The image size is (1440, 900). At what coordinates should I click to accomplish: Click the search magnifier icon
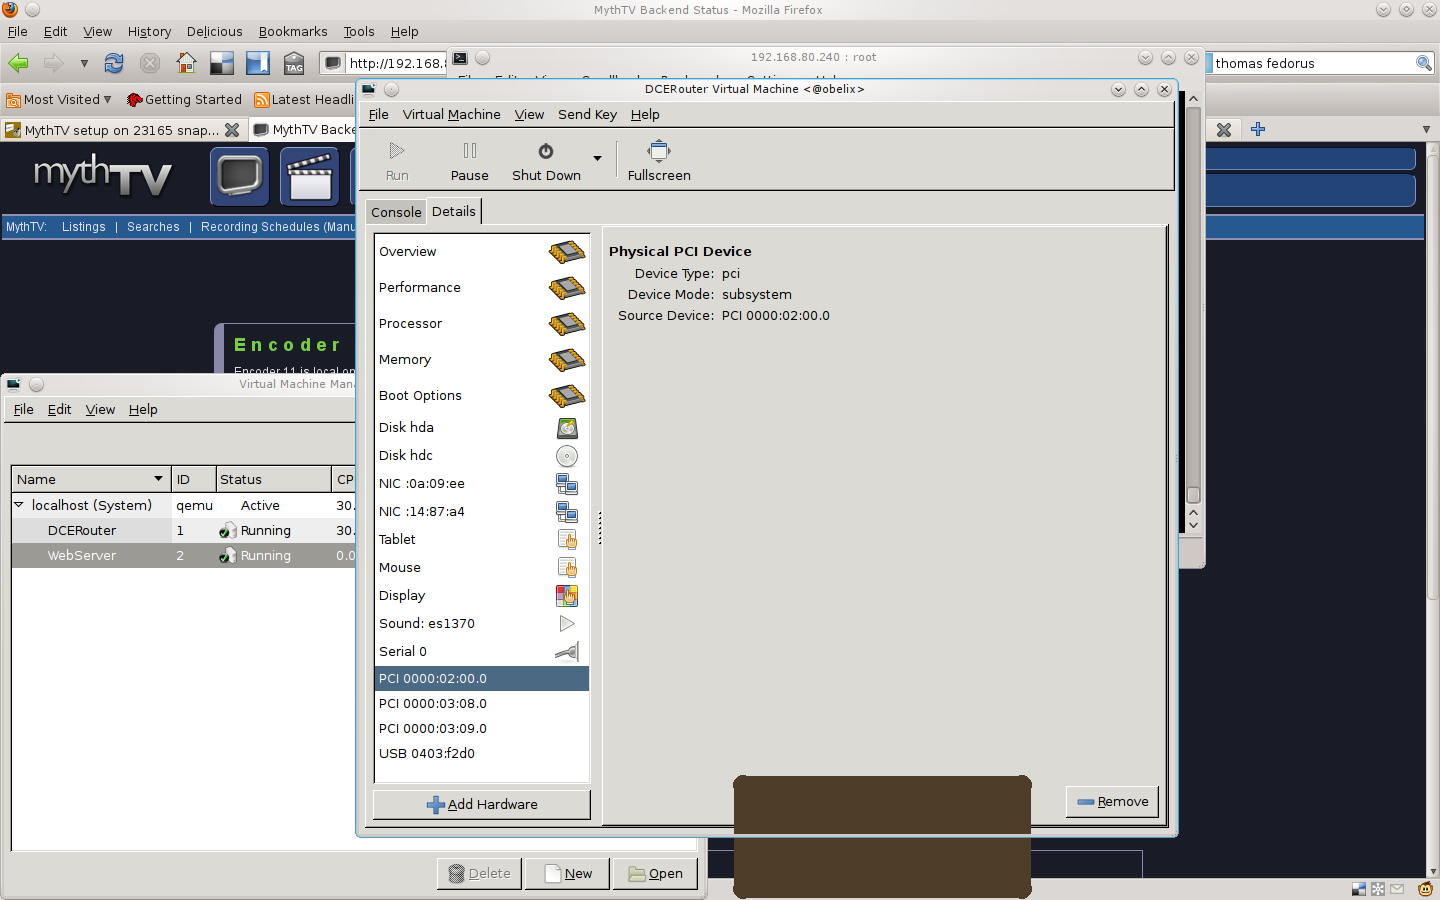1424,64
